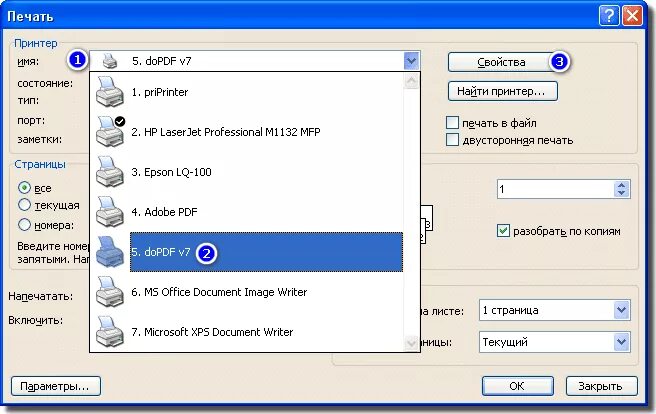Image resolution: width=656 pixels, height=414 pixels.
Task: Uncheck 'разобрать по копиям'
Action: coord(503,230)
